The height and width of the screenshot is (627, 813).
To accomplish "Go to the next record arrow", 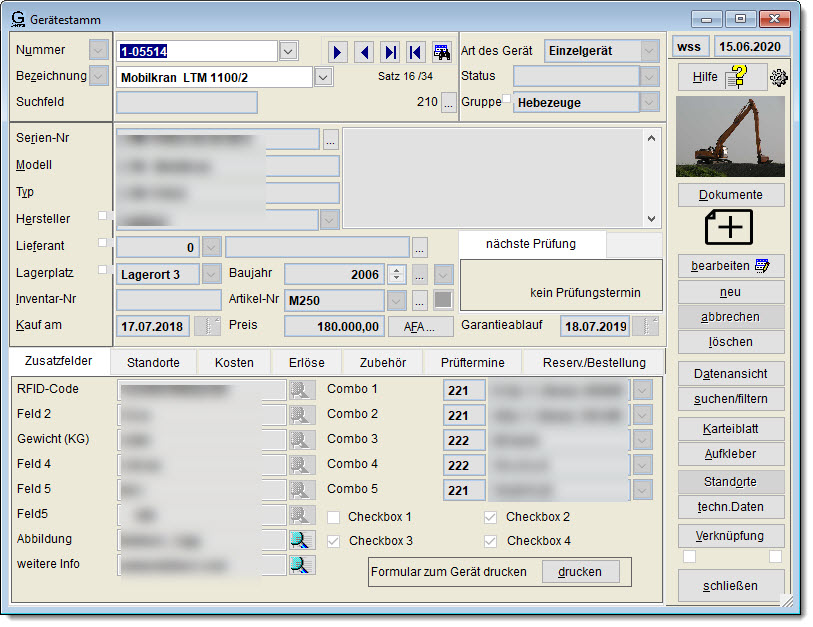I will pos(338,52).
